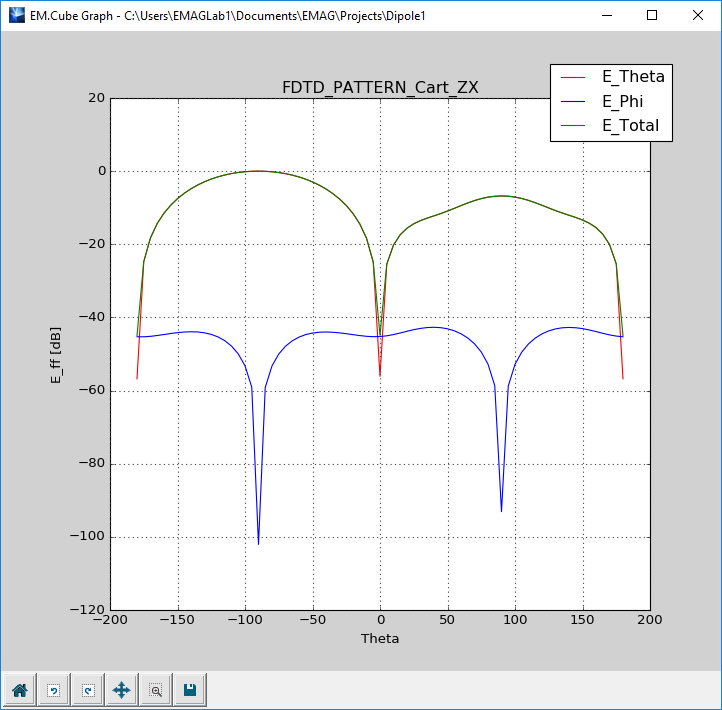Image resolution: width=722 pixels, height=710 pixels.
Task: Click the blue E_Phi line sample in legend
Action: (x=575, y=102)
